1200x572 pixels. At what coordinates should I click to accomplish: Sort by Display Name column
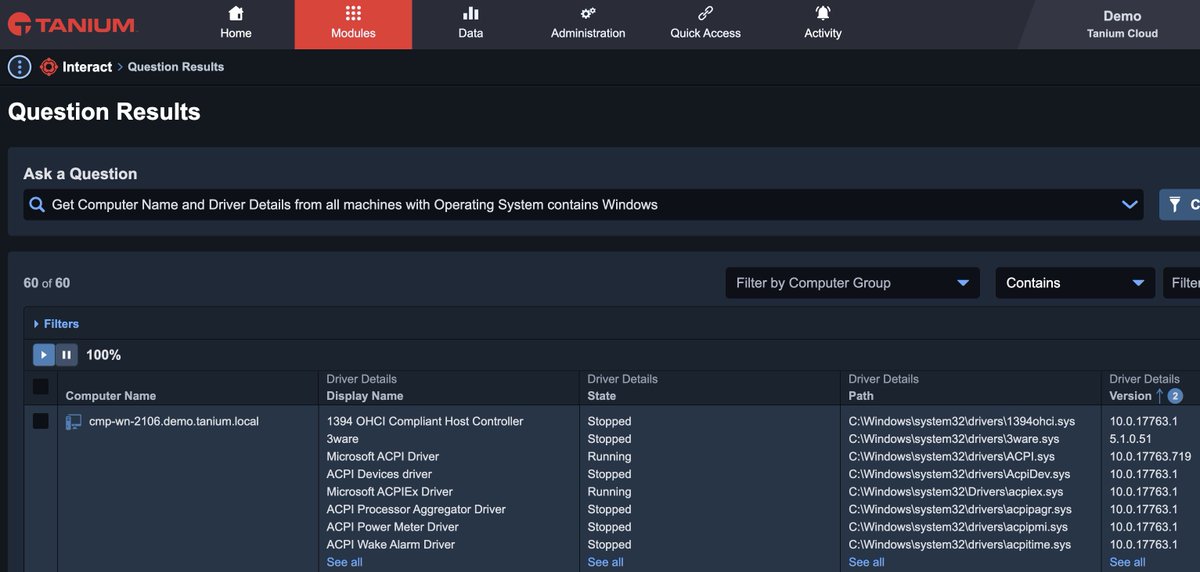[x=365, y=396]
